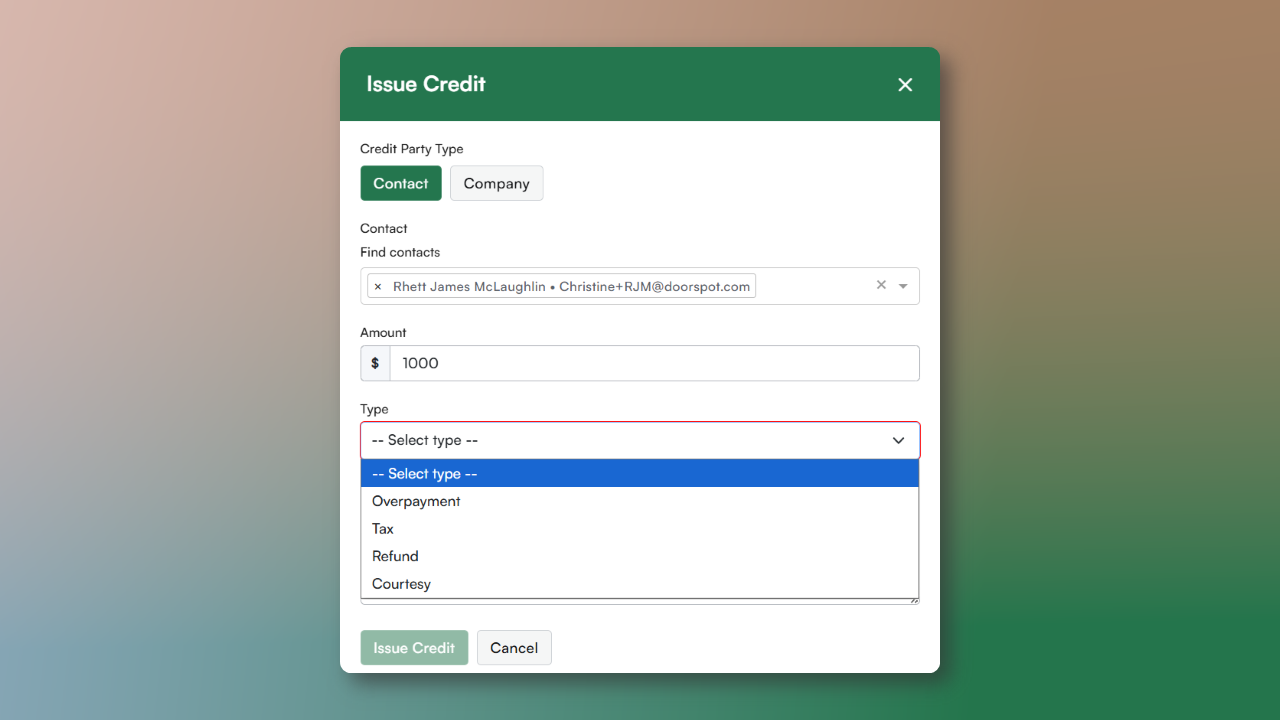Viewport: 1280px width, 720px height.
Task: Pick Tax as the credit type
Action: pos(383,529)
